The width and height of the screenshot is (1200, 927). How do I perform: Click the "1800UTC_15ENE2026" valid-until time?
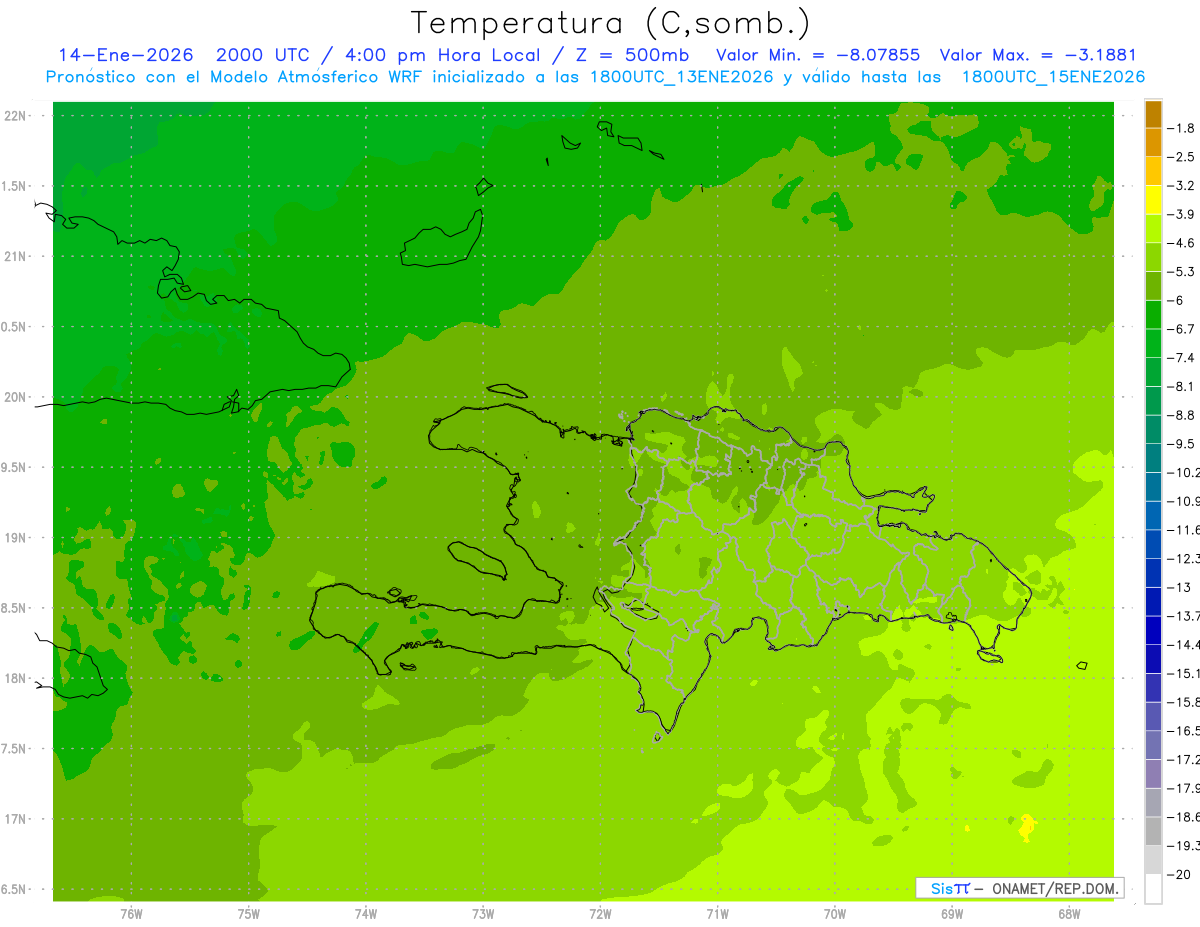point(1053,77)
